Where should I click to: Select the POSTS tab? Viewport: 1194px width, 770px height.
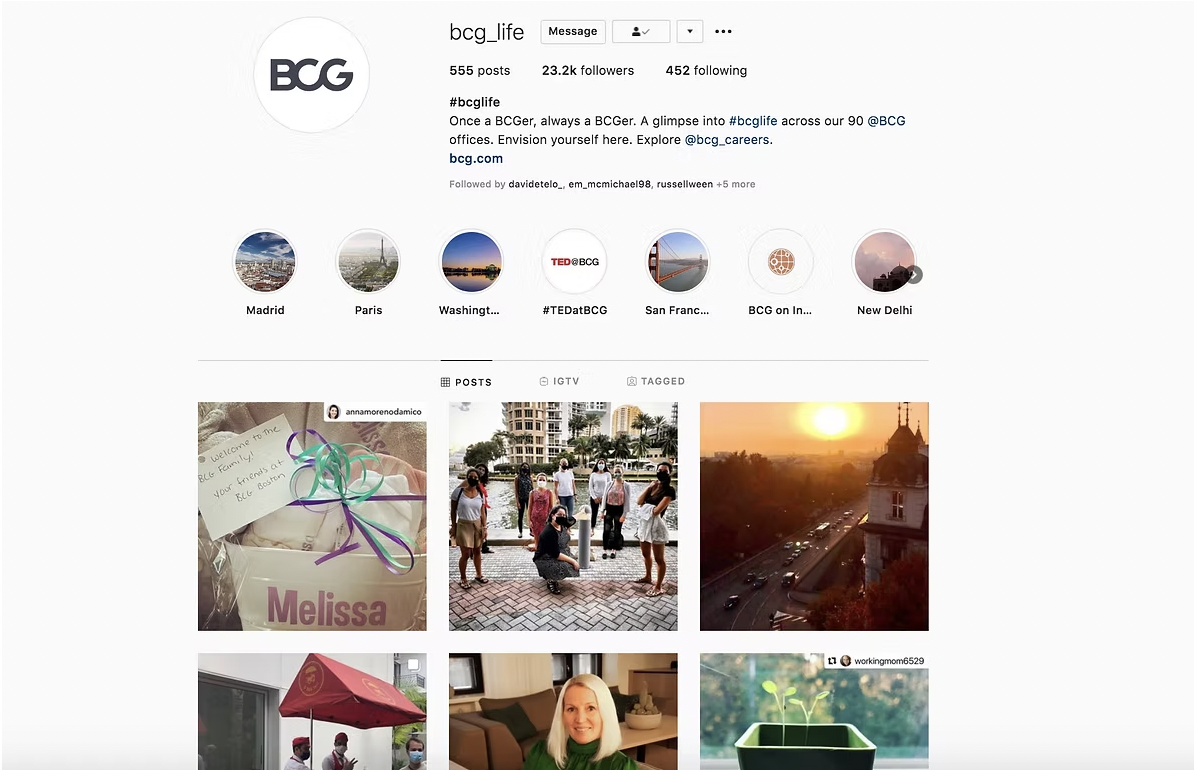[466, 382]
